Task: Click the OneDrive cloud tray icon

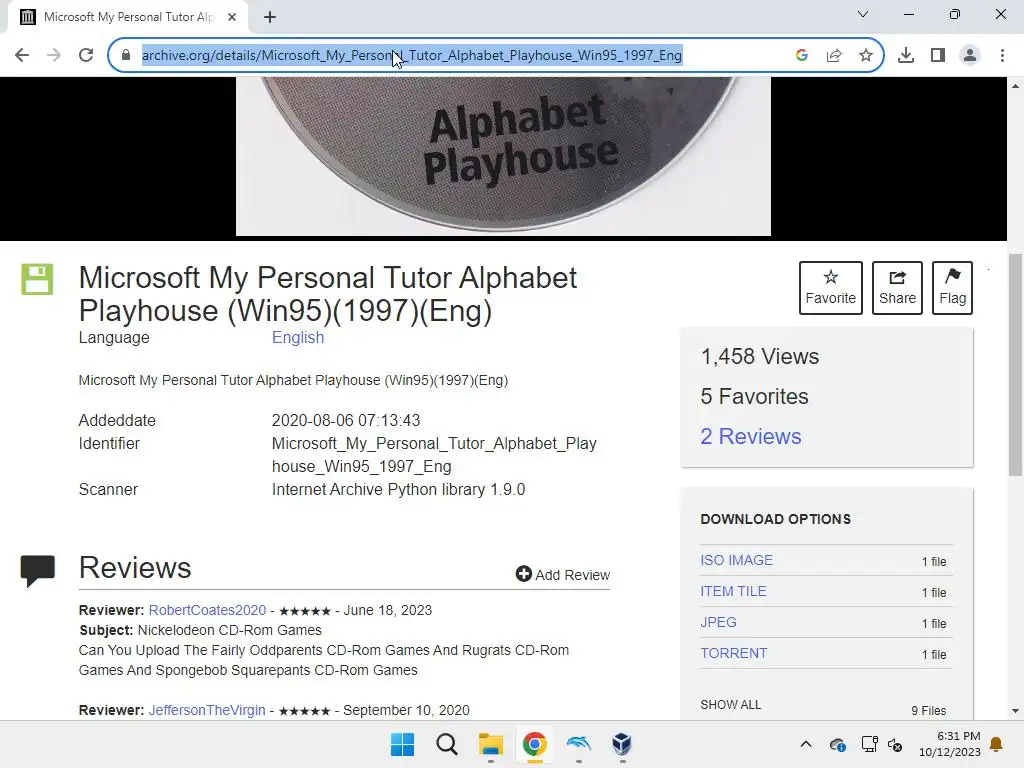Action: click(837, 744)
